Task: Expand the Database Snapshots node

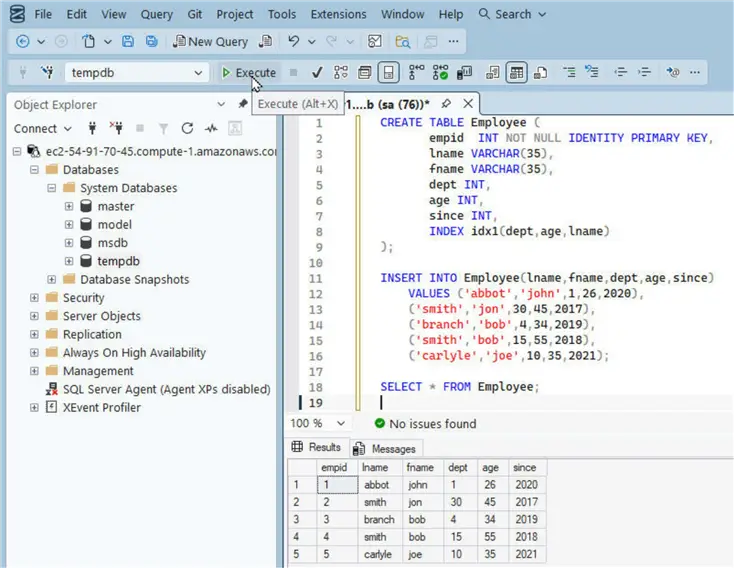Action: pos(51,280)
